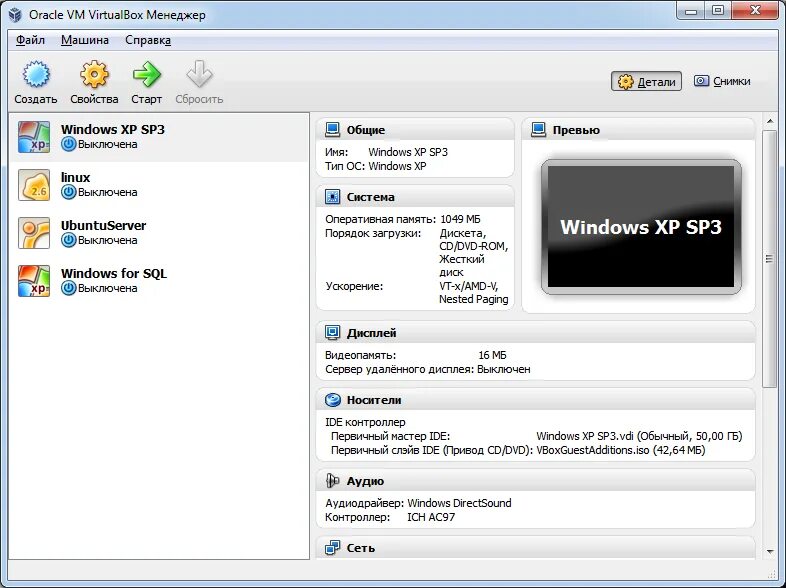Image resolution: width=786 pixels, height=588 pixels.
Task: Click the VirtualBox cube icon in title bar
Action: pos(16,15)
